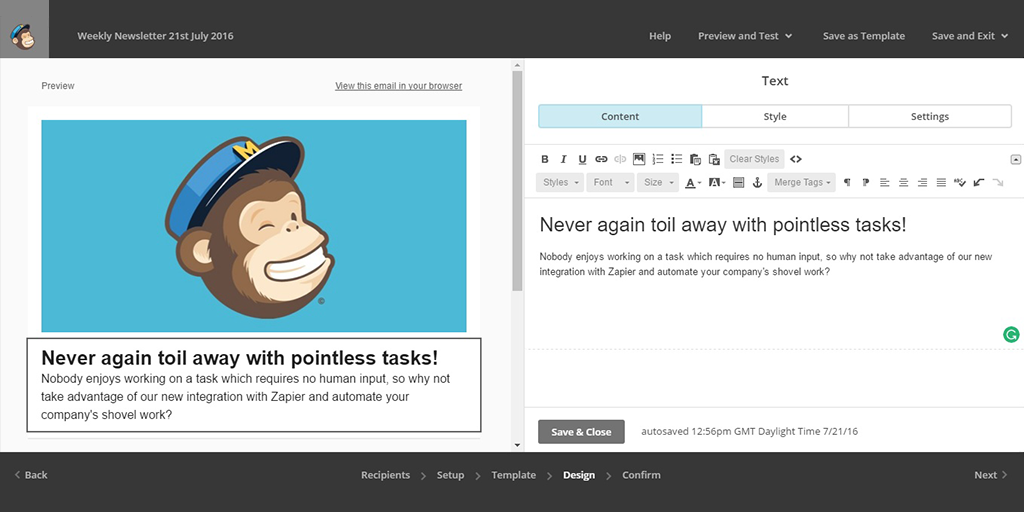The width and height of the screenshot is (1024, 512).
Task: Go to the Recipients step
Action: click(385, 475)
